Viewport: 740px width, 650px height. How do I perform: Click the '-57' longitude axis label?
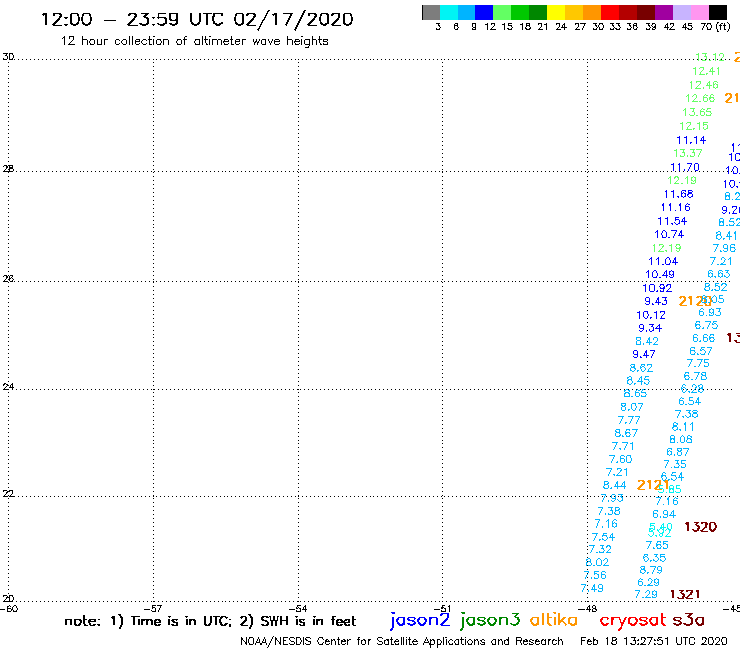154,609
